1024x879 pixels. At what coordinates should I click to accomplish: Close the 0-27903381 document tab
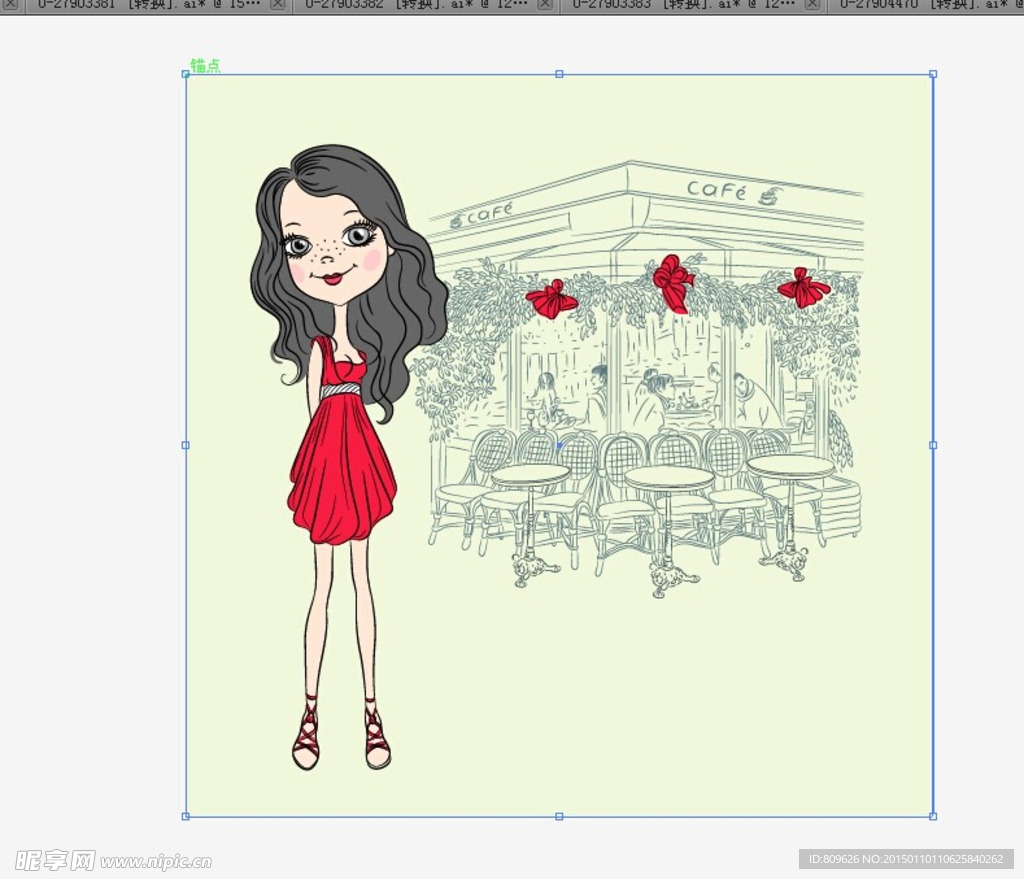[x=278, y=5]
